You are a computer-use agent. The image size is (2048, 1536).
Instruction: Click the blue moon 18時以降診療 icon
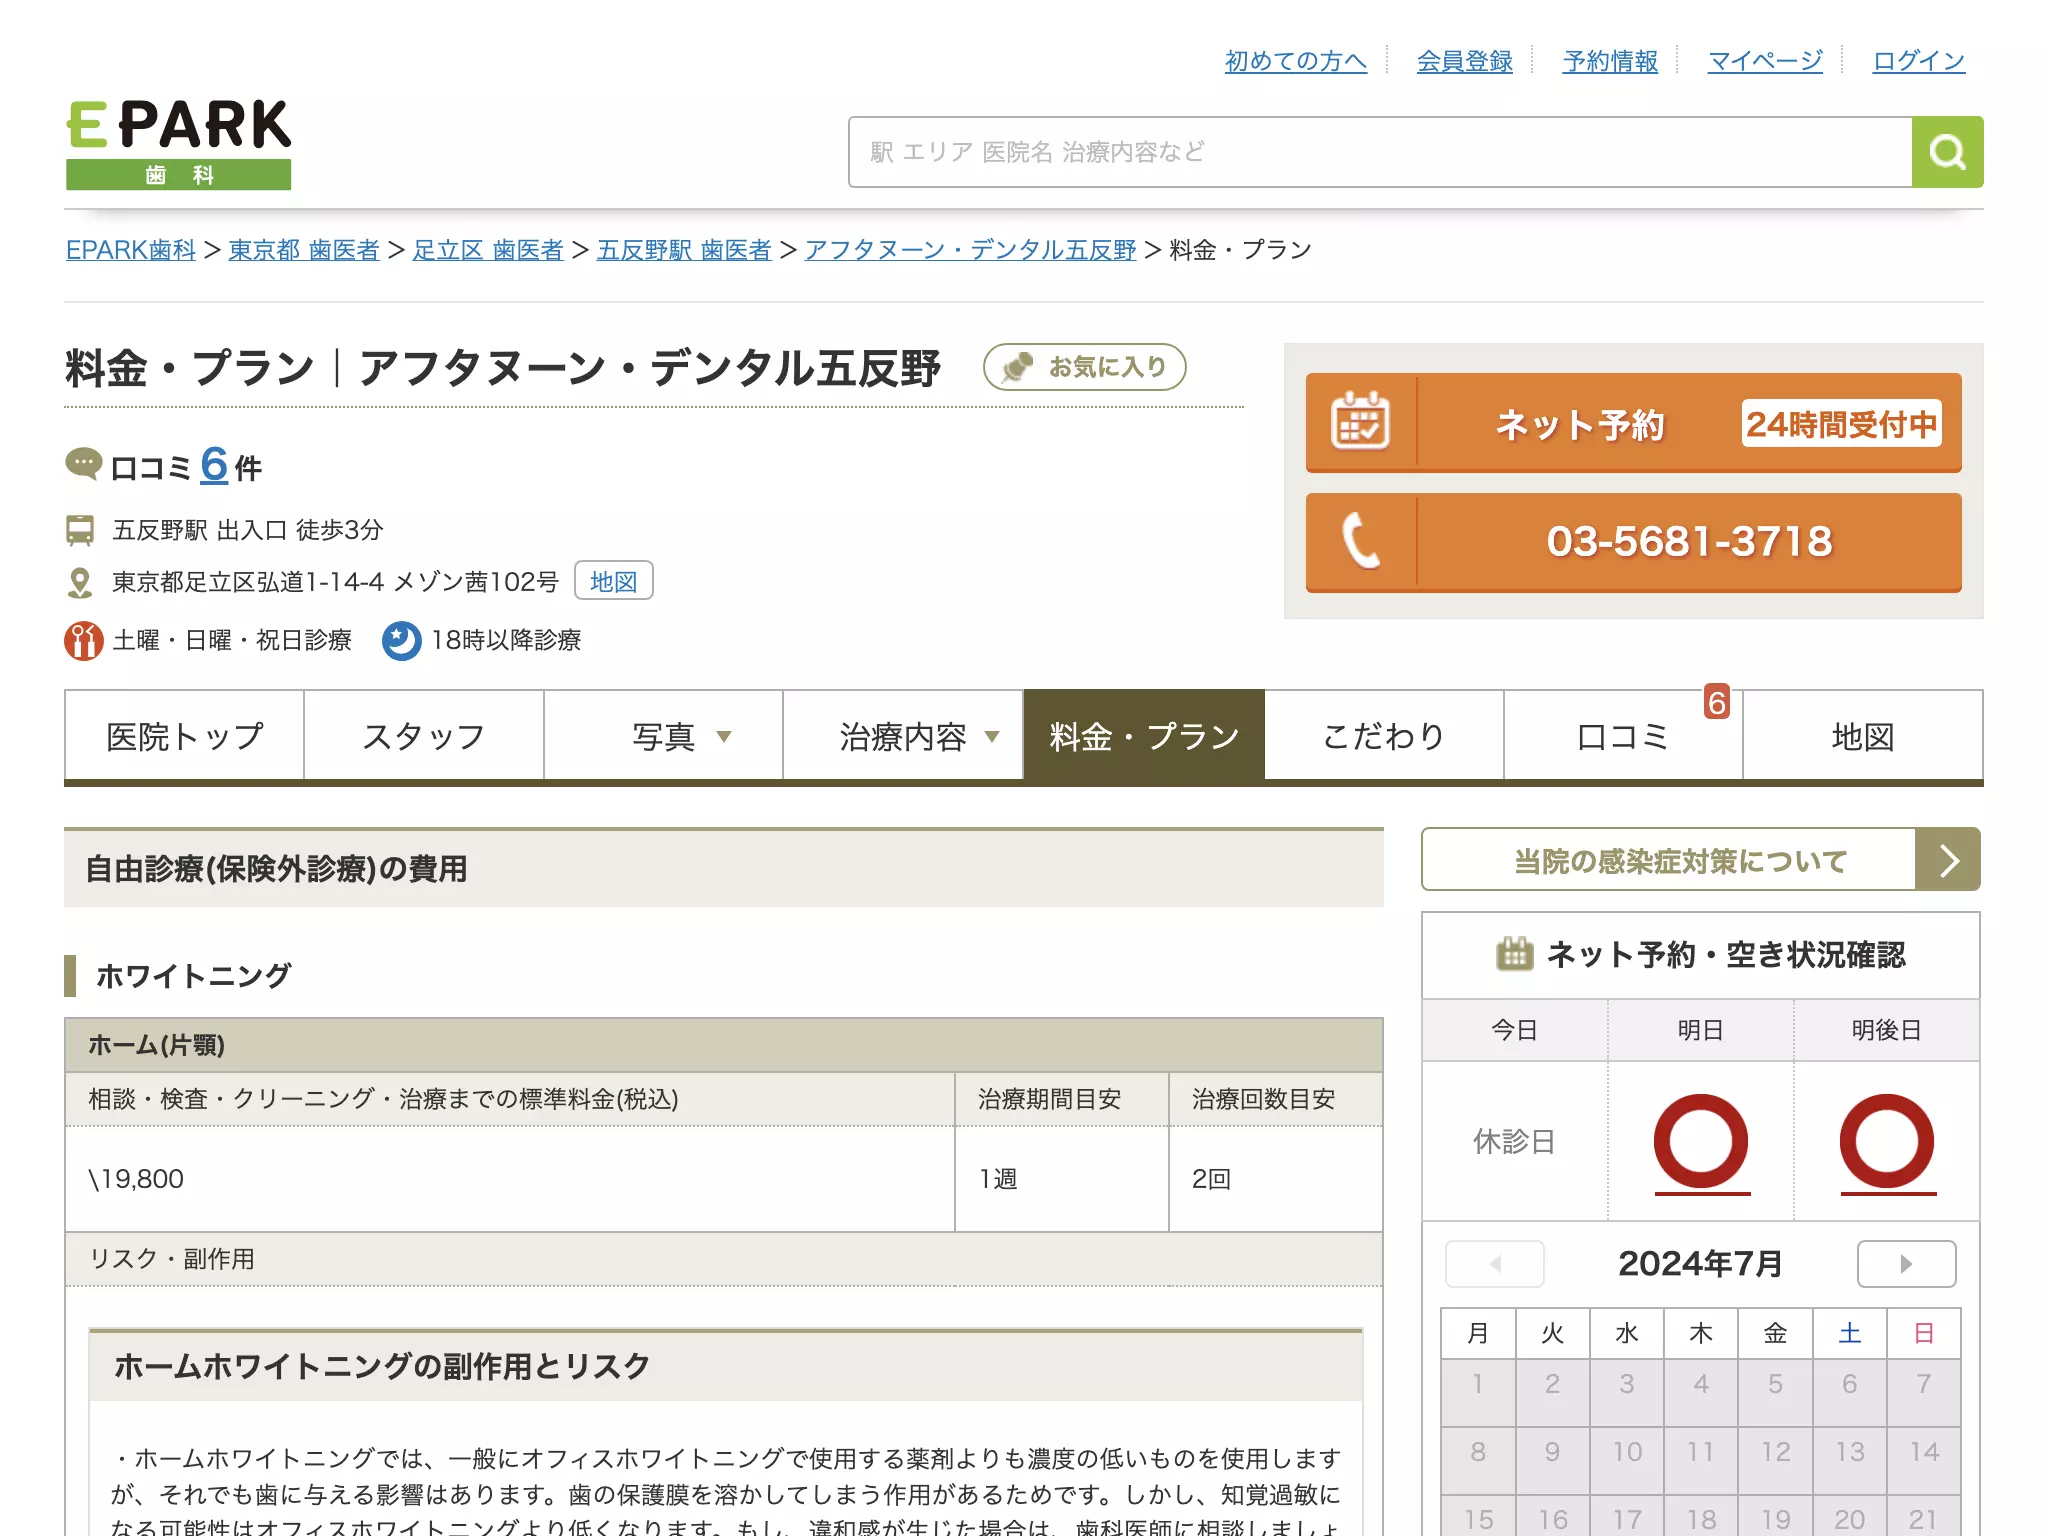(402, 641)
